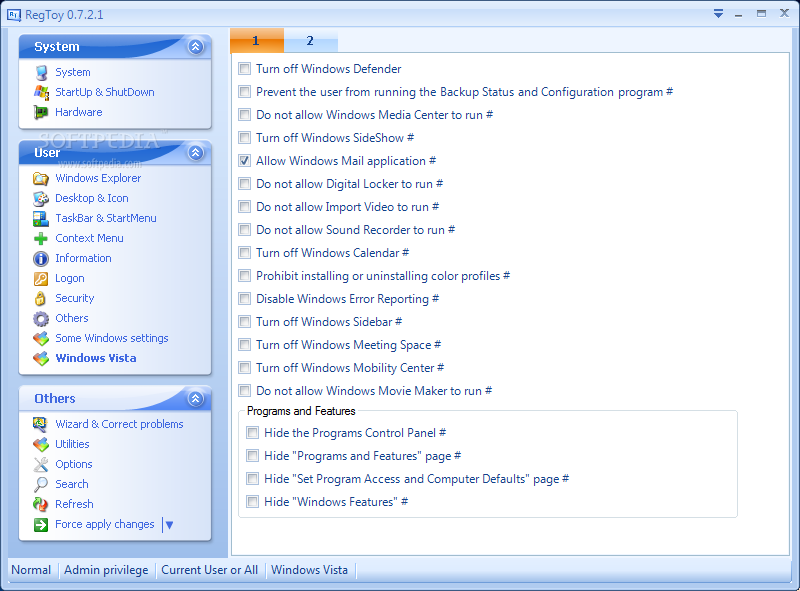800x591 pixels.
Task: Click the Others panel header title
Action: coord(55,399)
